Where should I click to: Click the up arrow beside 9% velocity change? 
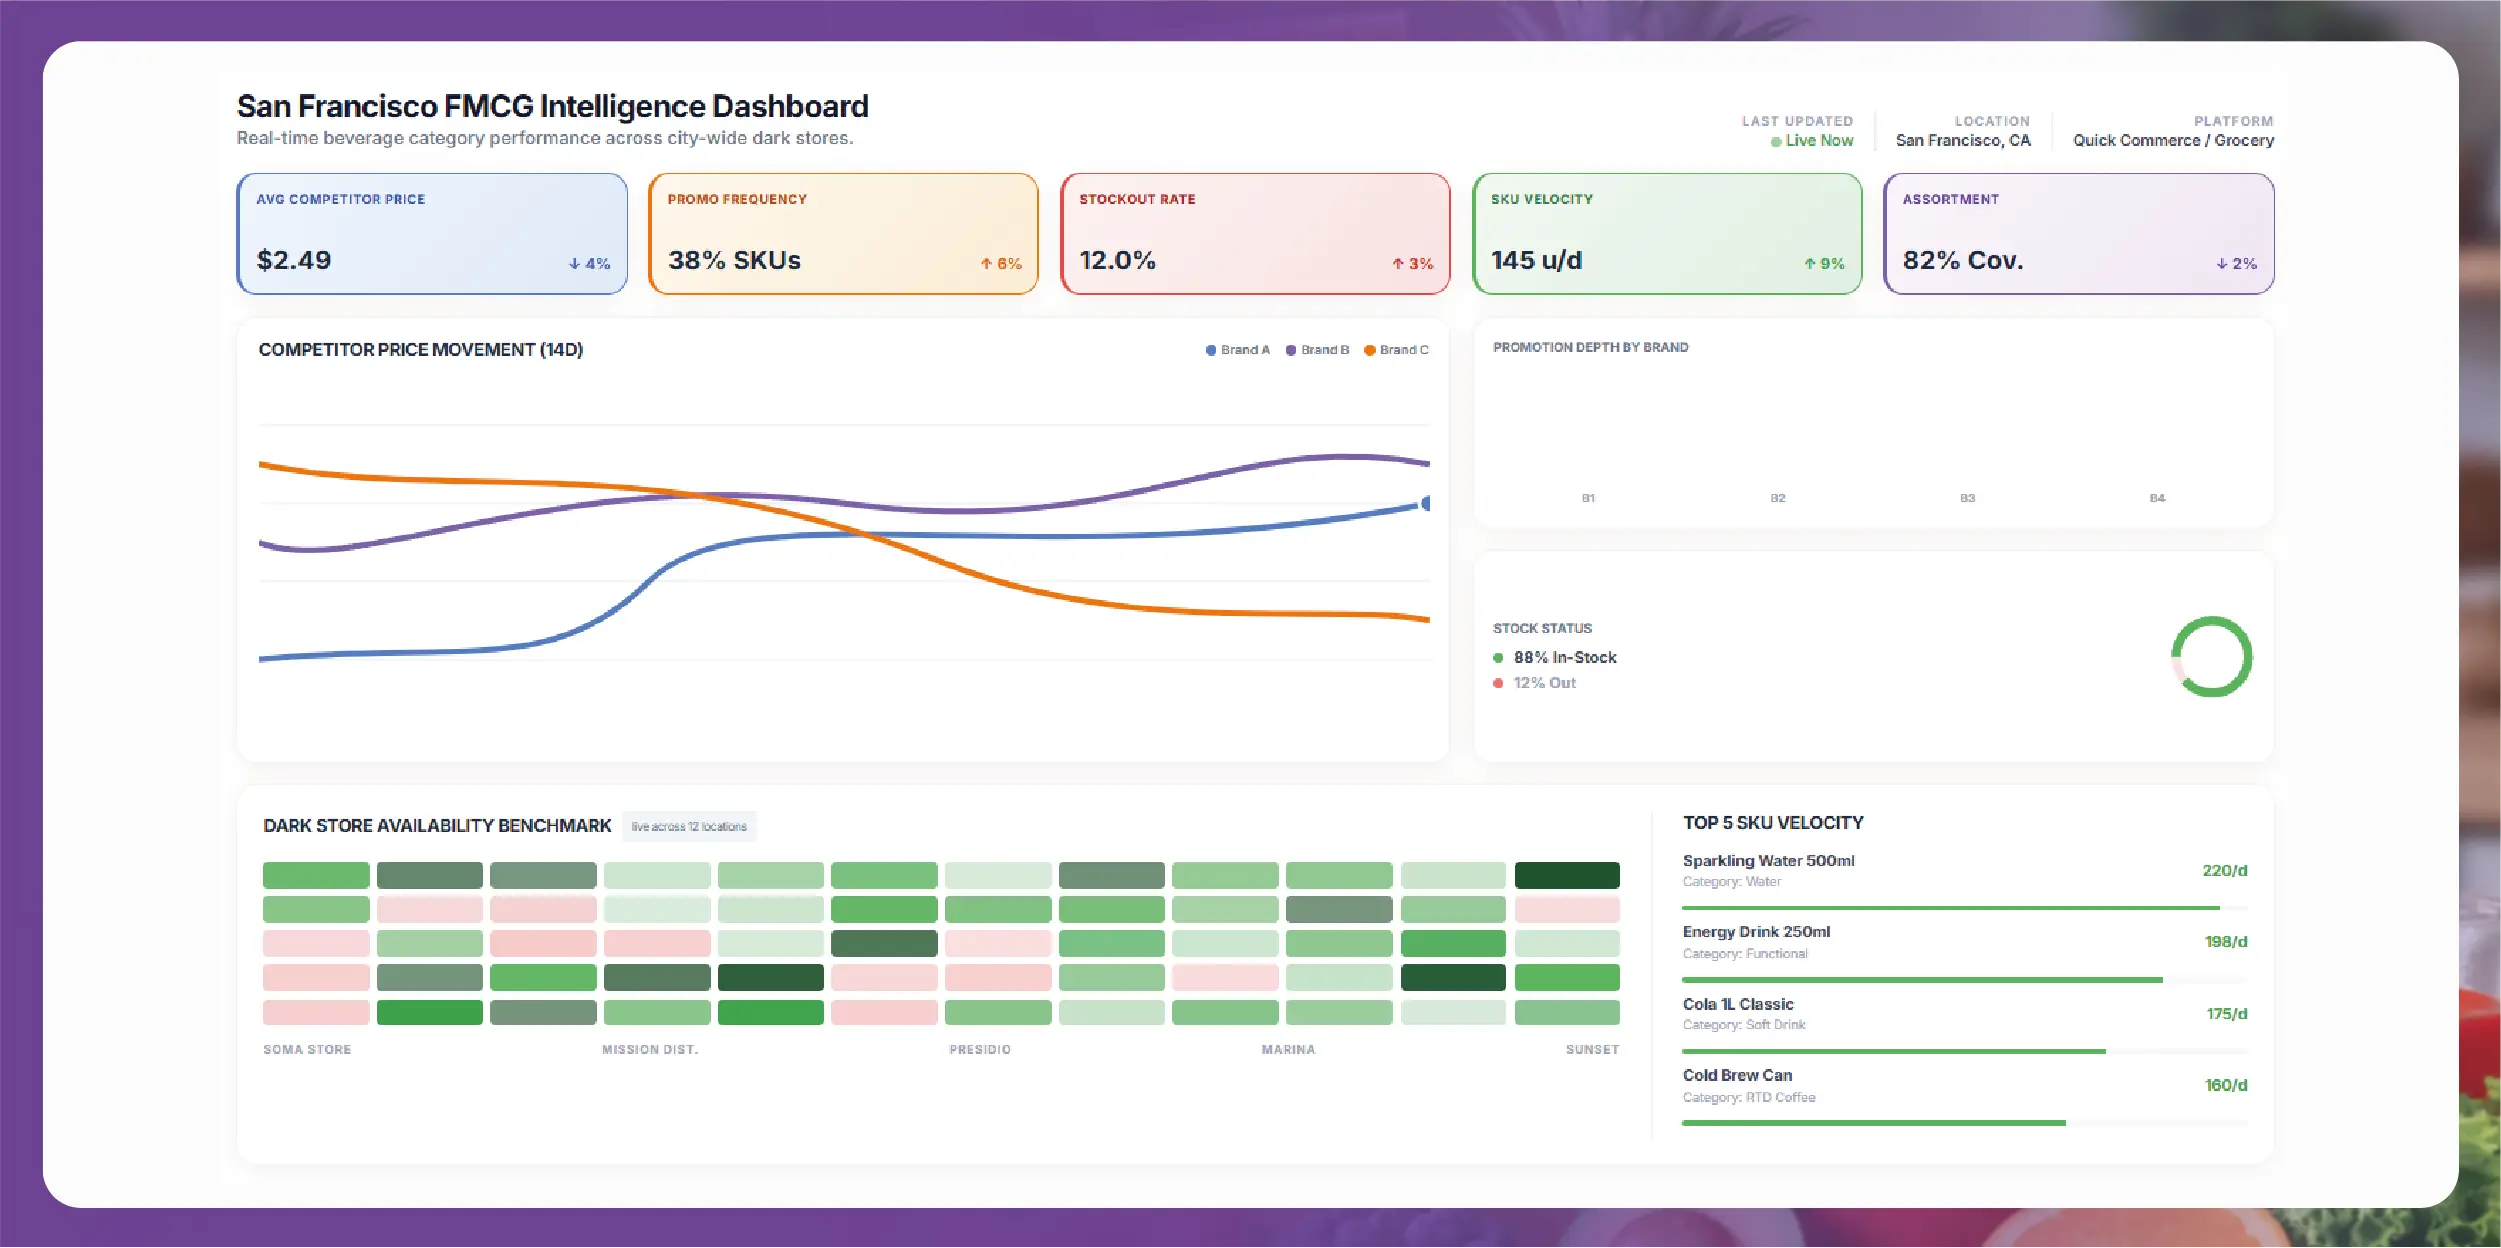[x=1810, y=264]
